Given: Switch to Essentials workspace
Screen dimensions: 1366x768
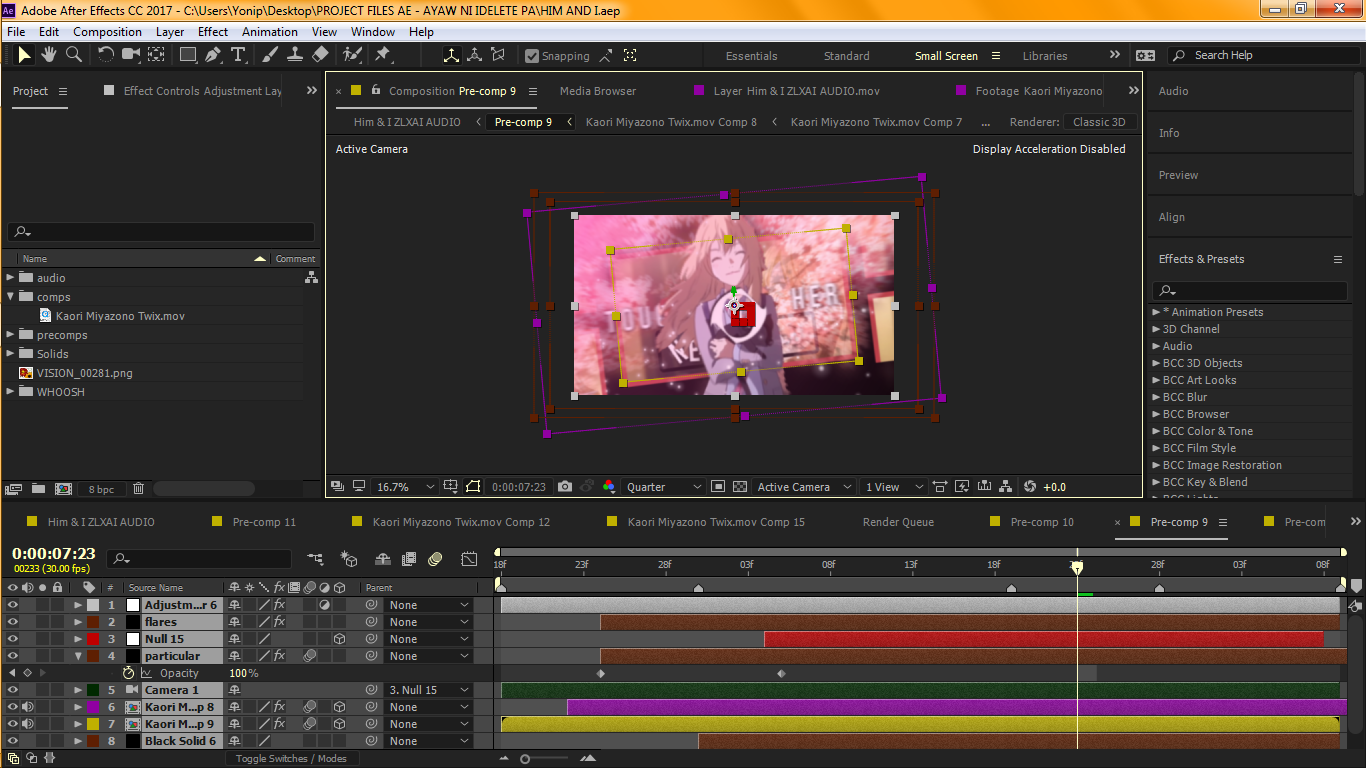Looking at the screenshot, I should coord(751,56).
